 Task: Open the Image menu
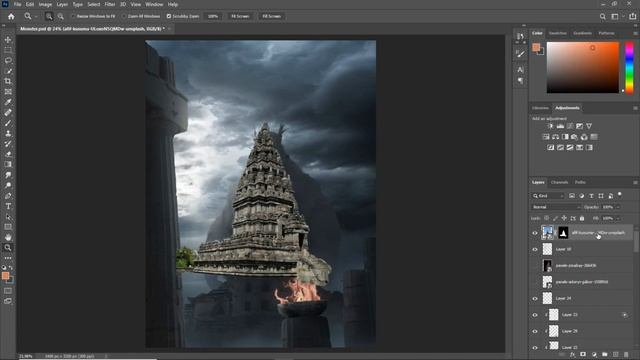(x=45, y=4)
